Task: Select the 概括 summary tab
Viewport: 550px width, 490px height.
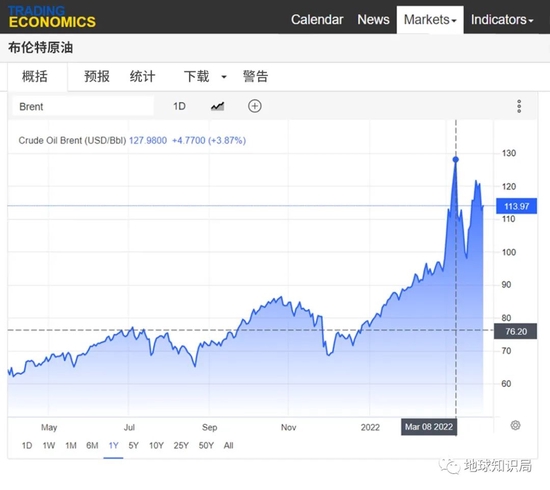Action: point(35,76)
